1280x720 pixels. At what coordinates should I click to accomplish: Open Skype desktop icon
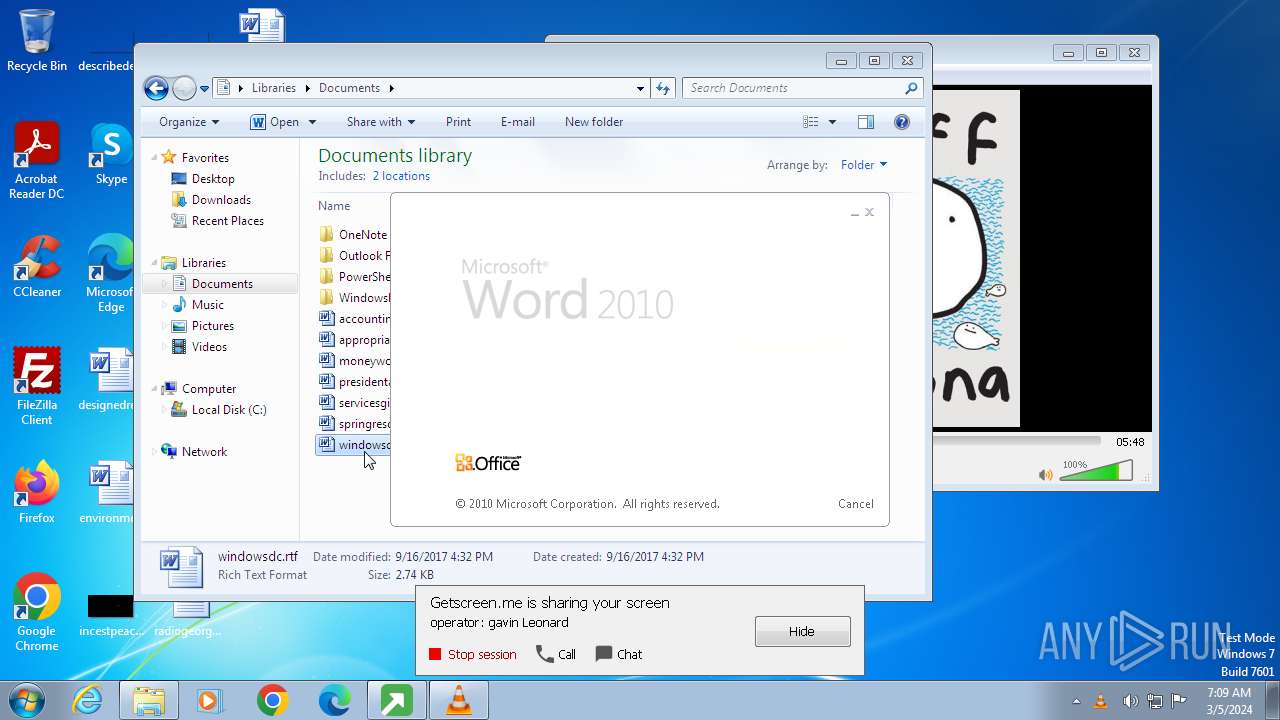tap(111, 154)
